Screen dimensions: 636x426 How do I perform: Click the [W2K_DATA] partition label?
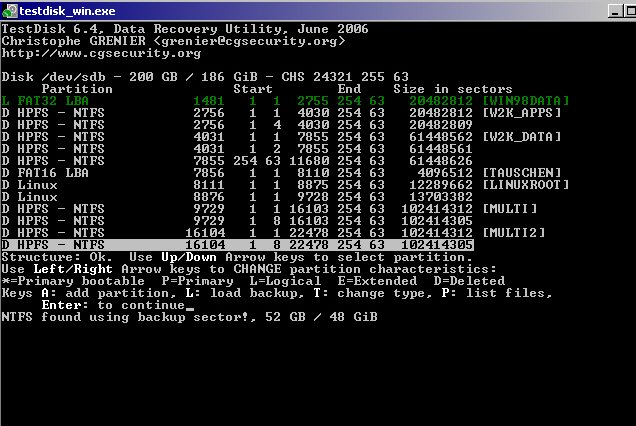click(521, 137)
